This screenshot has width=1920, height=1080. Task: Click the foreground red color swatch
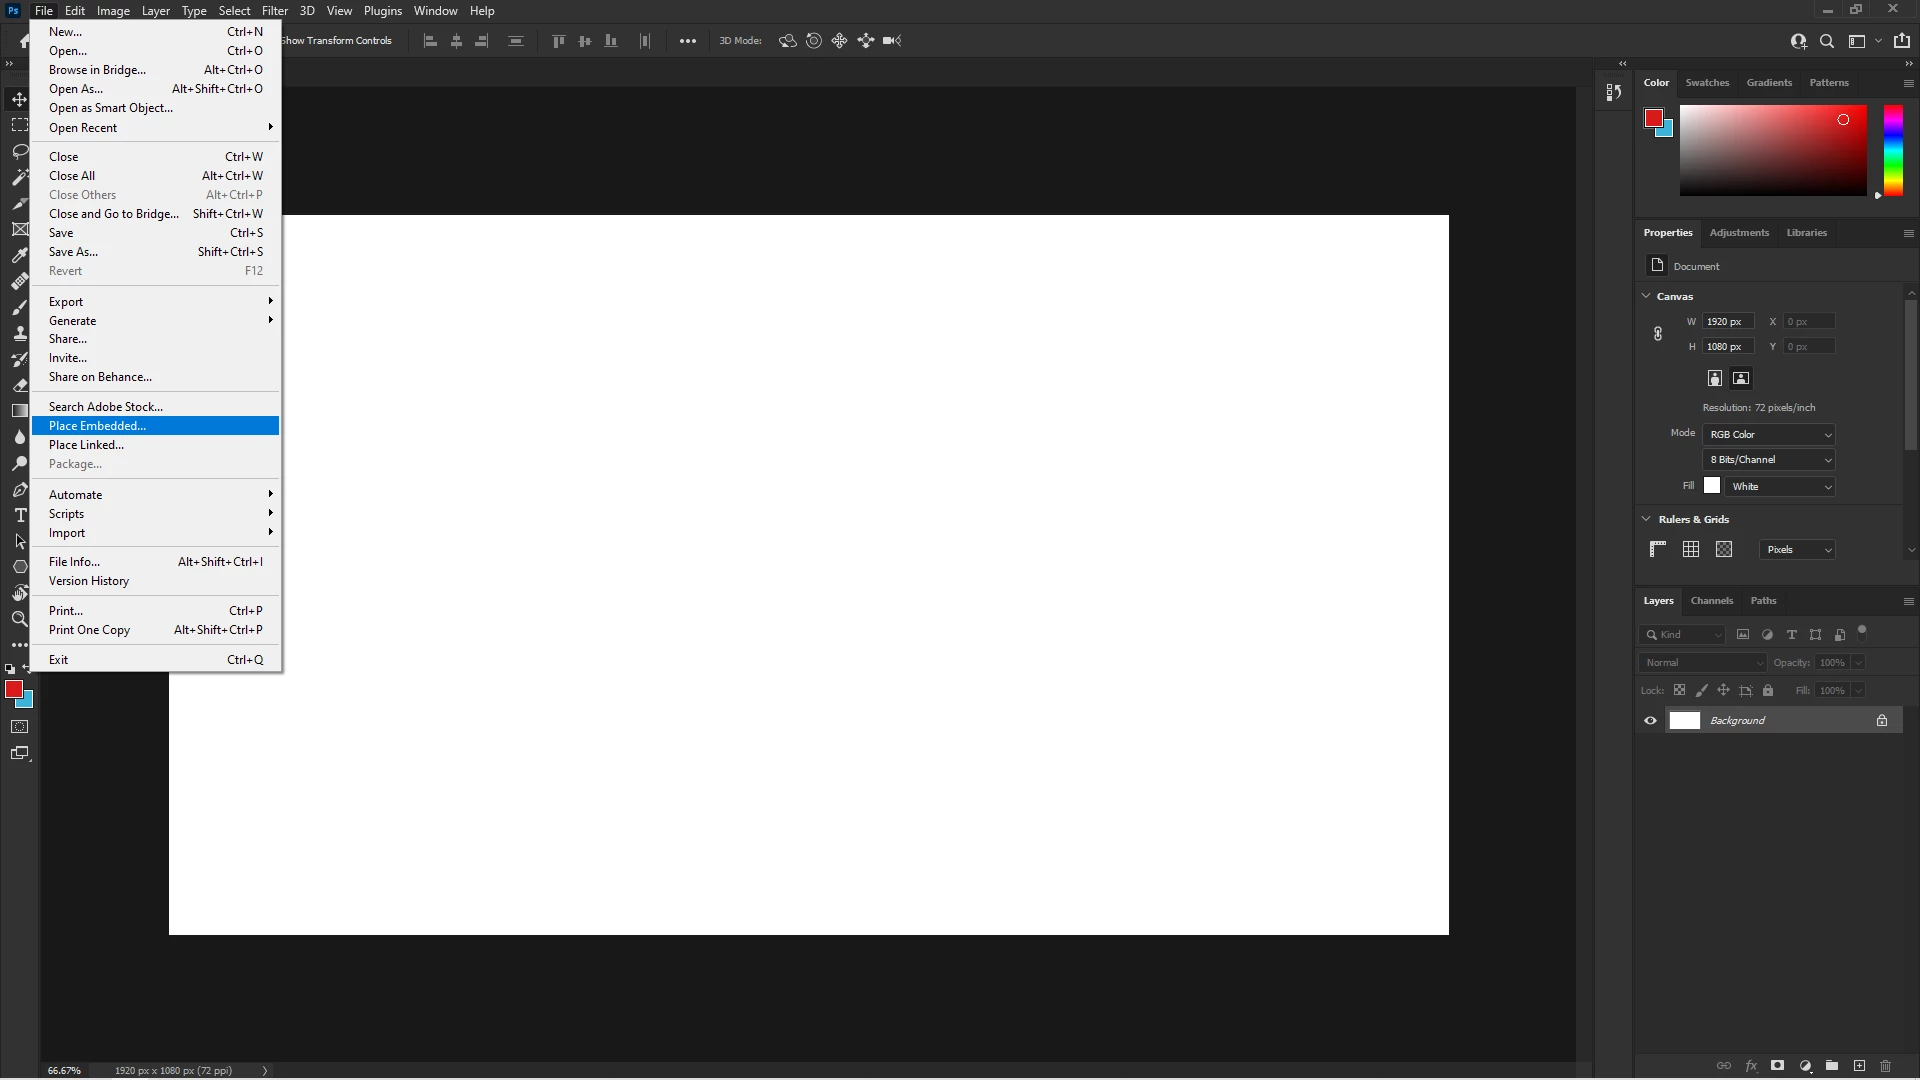pyautogui.click(x=13, y=689)
